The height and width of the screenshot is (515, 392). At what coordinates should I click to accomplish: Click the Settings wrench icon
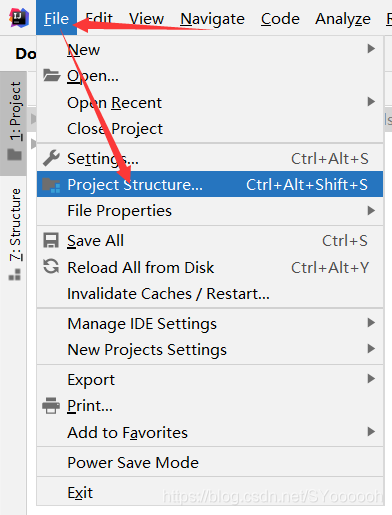(x=51, y=158)
